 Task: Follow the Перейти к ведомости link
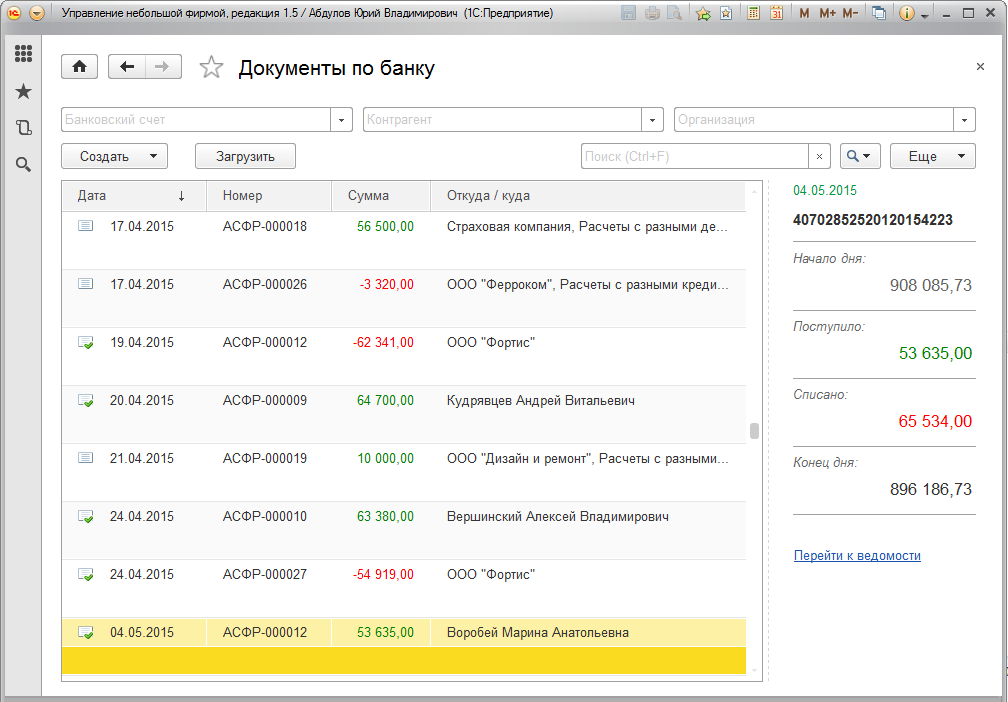(x=857, y=556)
